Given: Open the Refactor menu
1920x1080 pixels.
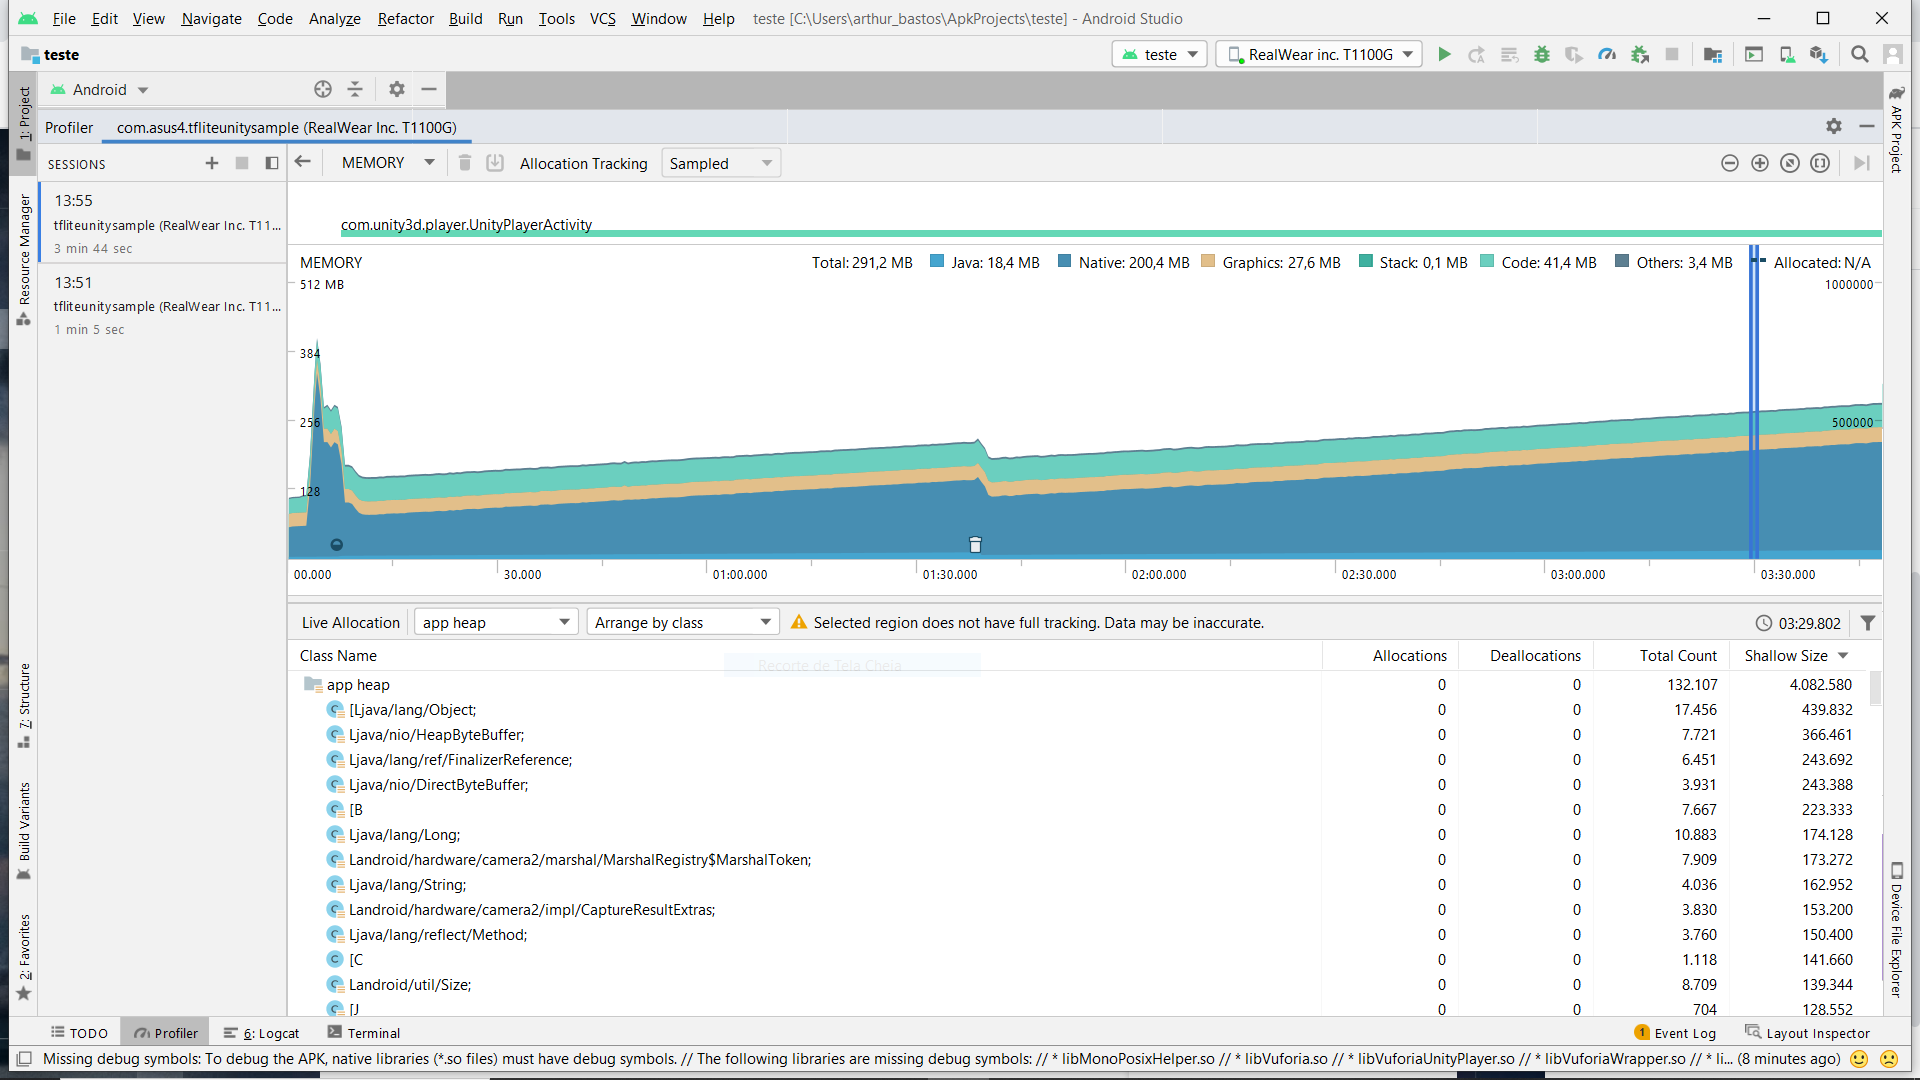Looking at the screenshot, I should pos(405,18).
